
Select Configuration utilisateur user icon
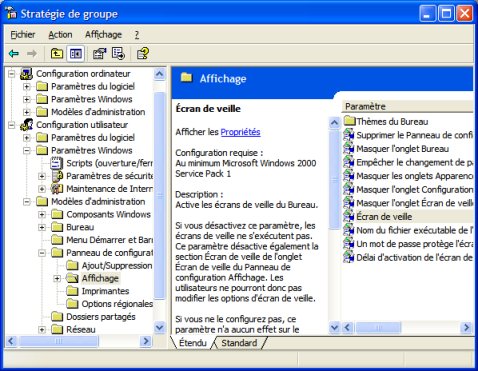[x=26, y=125]
